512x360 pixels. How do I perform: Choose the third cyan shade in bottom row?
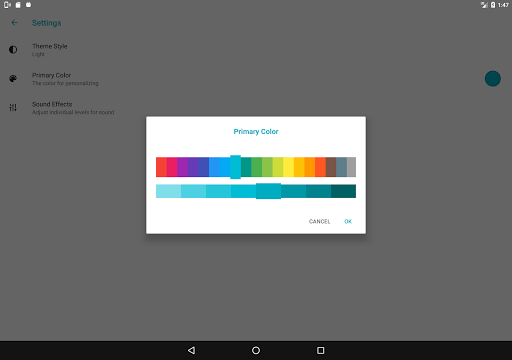218,191
